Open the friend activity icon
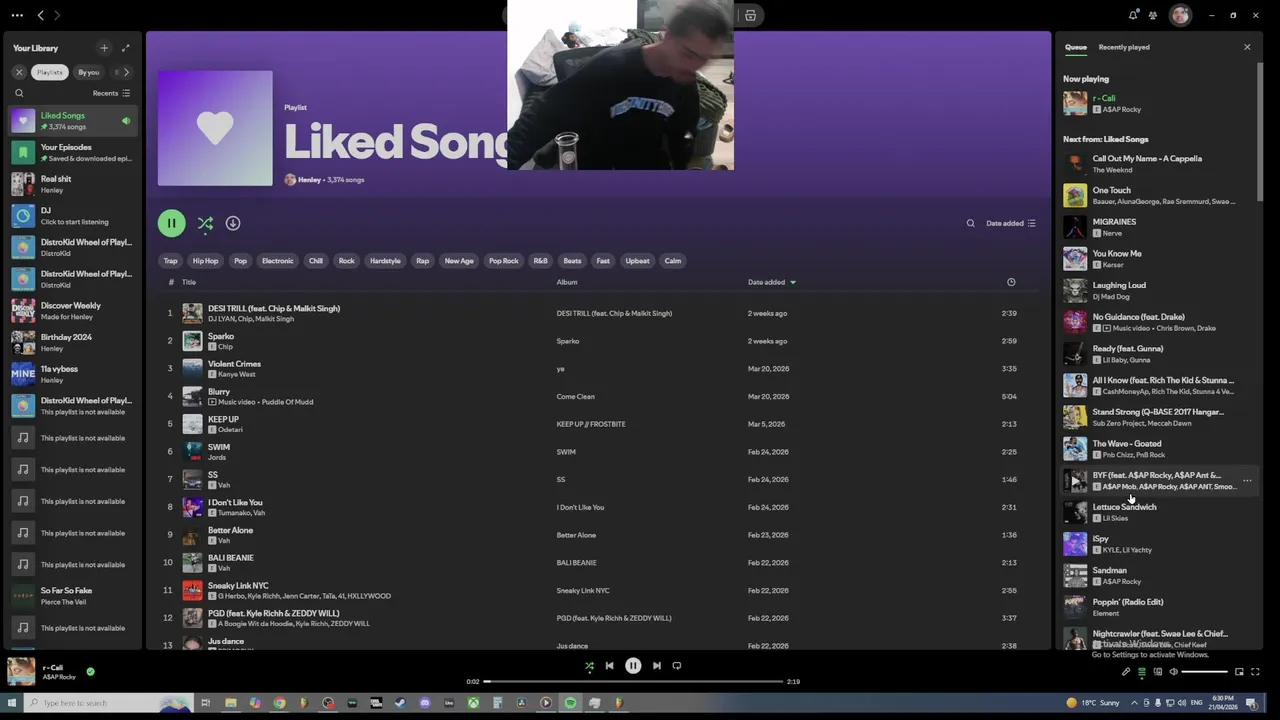This screenshot has width=1280, height=720. pyautogui.click(x=1153, y=15)
